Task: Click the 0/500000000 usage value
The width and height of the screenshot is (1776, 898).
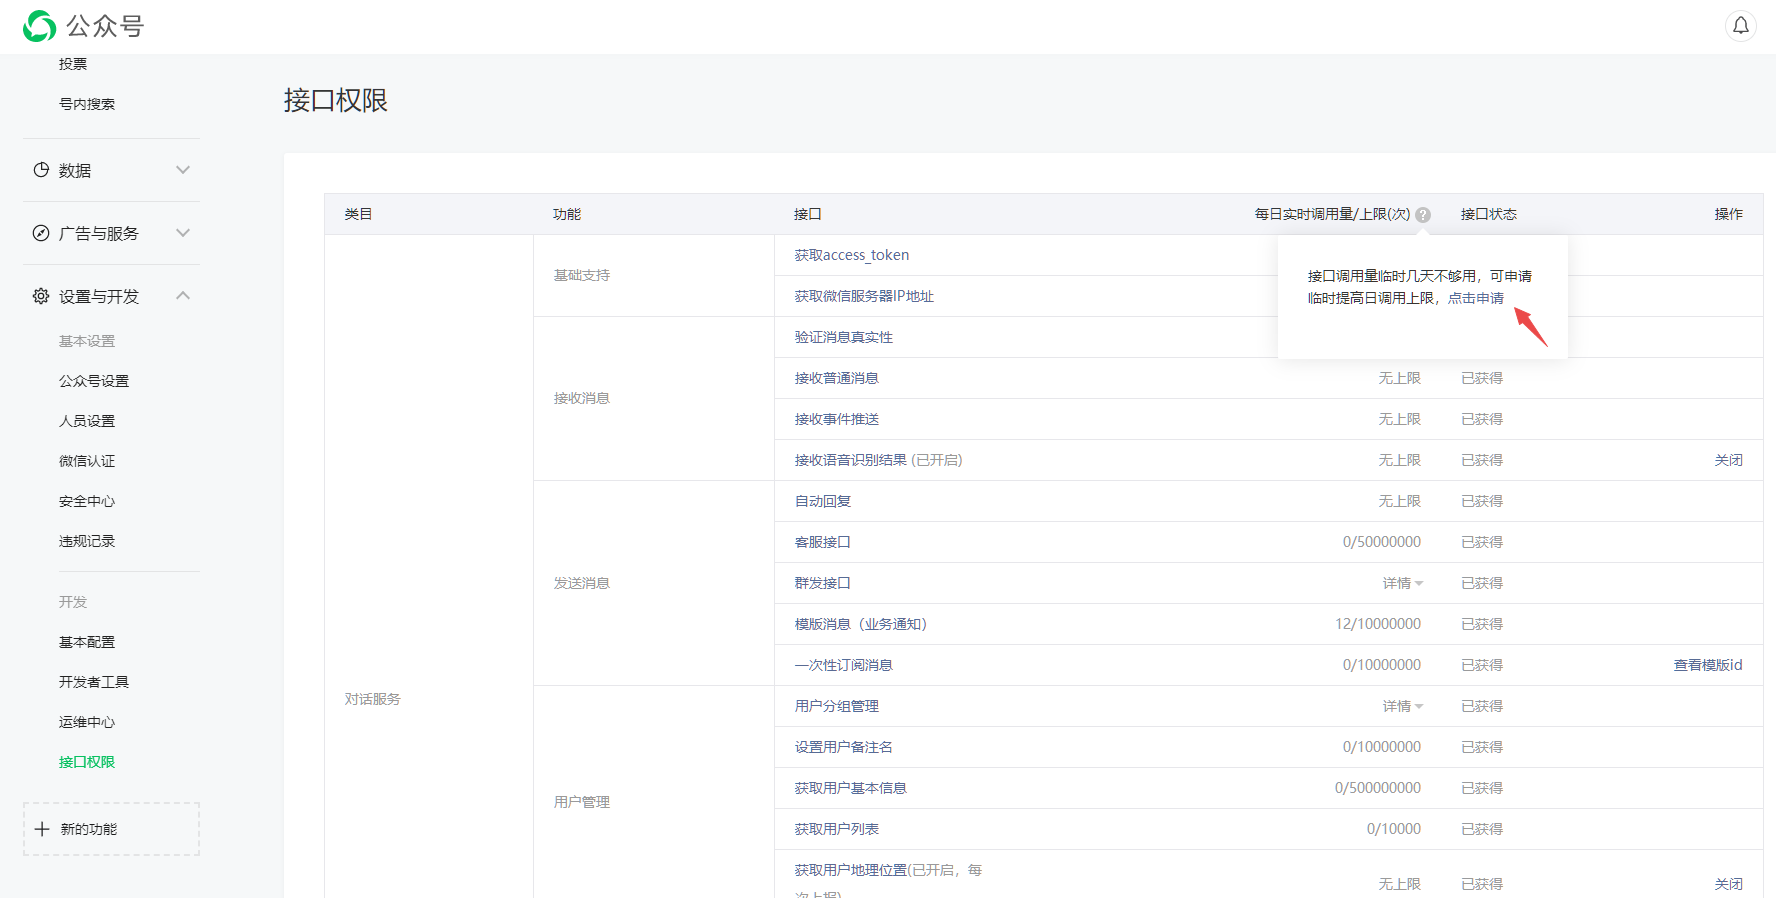Action: click(x=1378, y=788)
